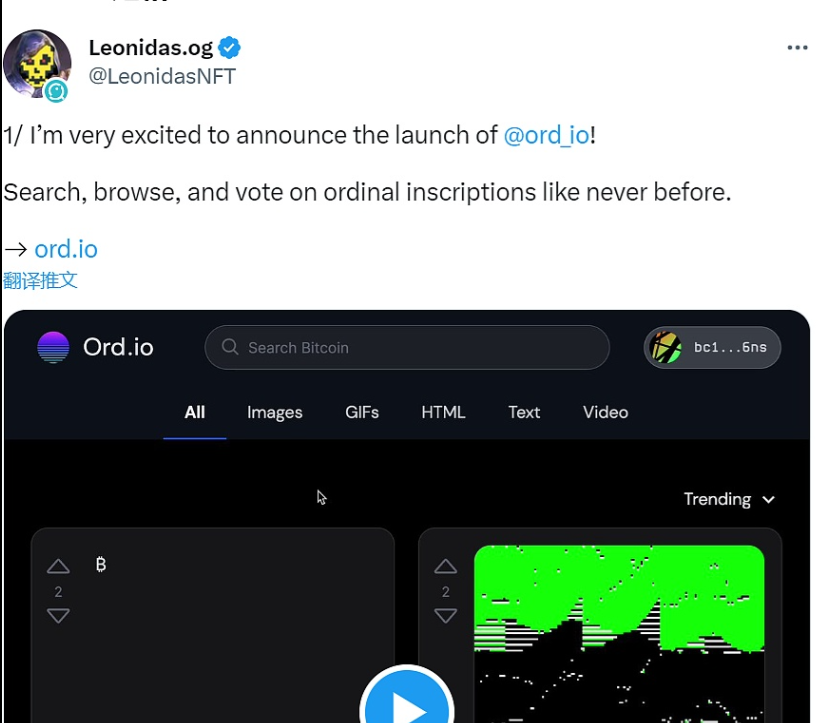Open the HTML tab
829x723 pixels.
443,412
